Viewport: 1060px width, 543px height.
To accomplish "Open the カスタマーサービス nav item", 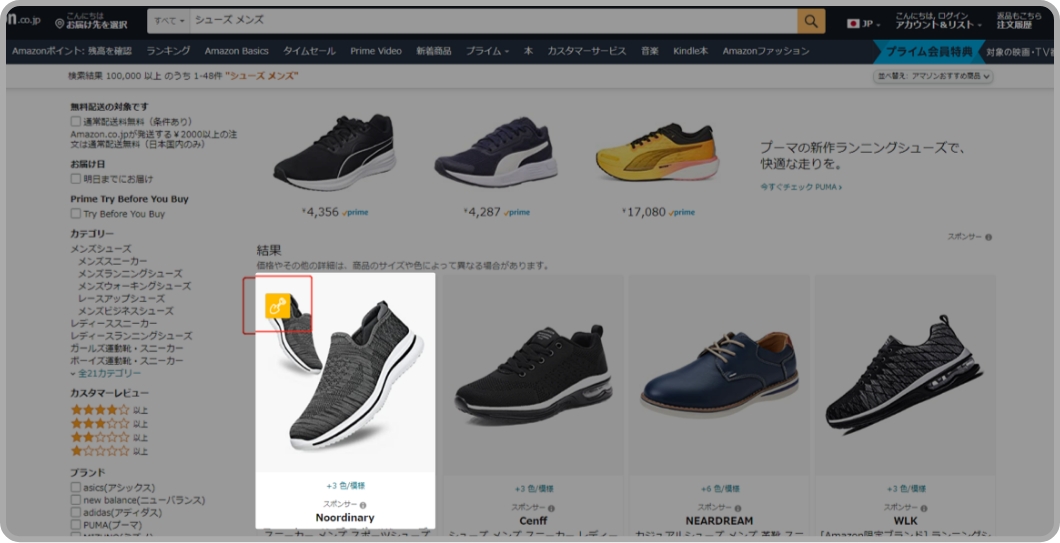I will (587, 51).
